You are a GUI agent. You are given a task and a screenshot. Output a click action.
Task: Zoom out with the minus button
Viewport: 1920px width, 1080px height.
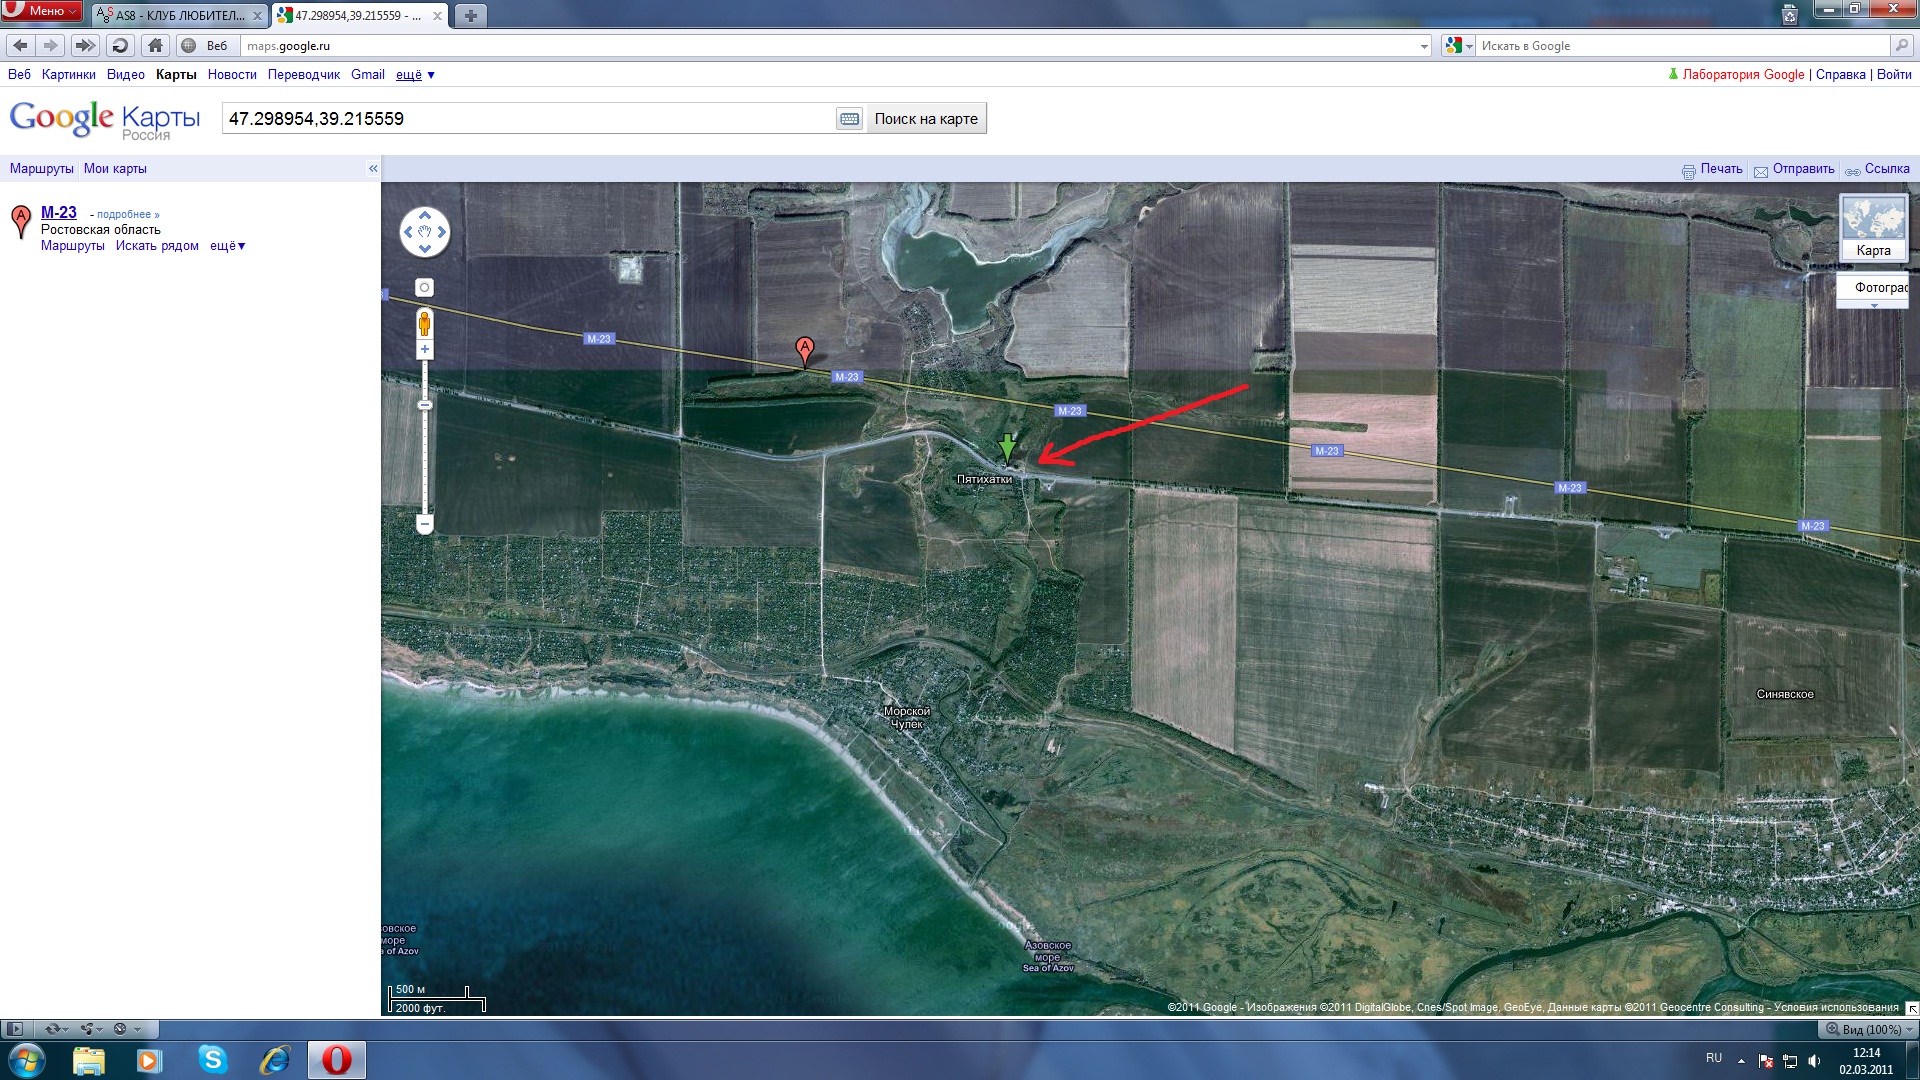425,523
